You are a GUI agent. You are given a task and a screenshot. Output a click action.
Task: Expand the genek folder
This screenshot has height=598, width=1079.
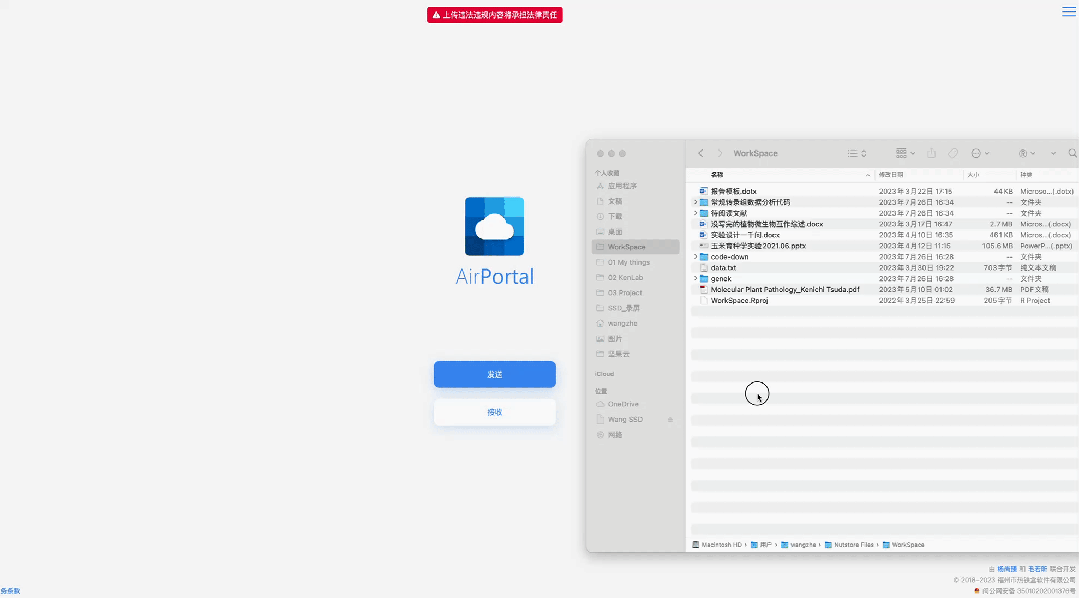(x=696, y=278)
